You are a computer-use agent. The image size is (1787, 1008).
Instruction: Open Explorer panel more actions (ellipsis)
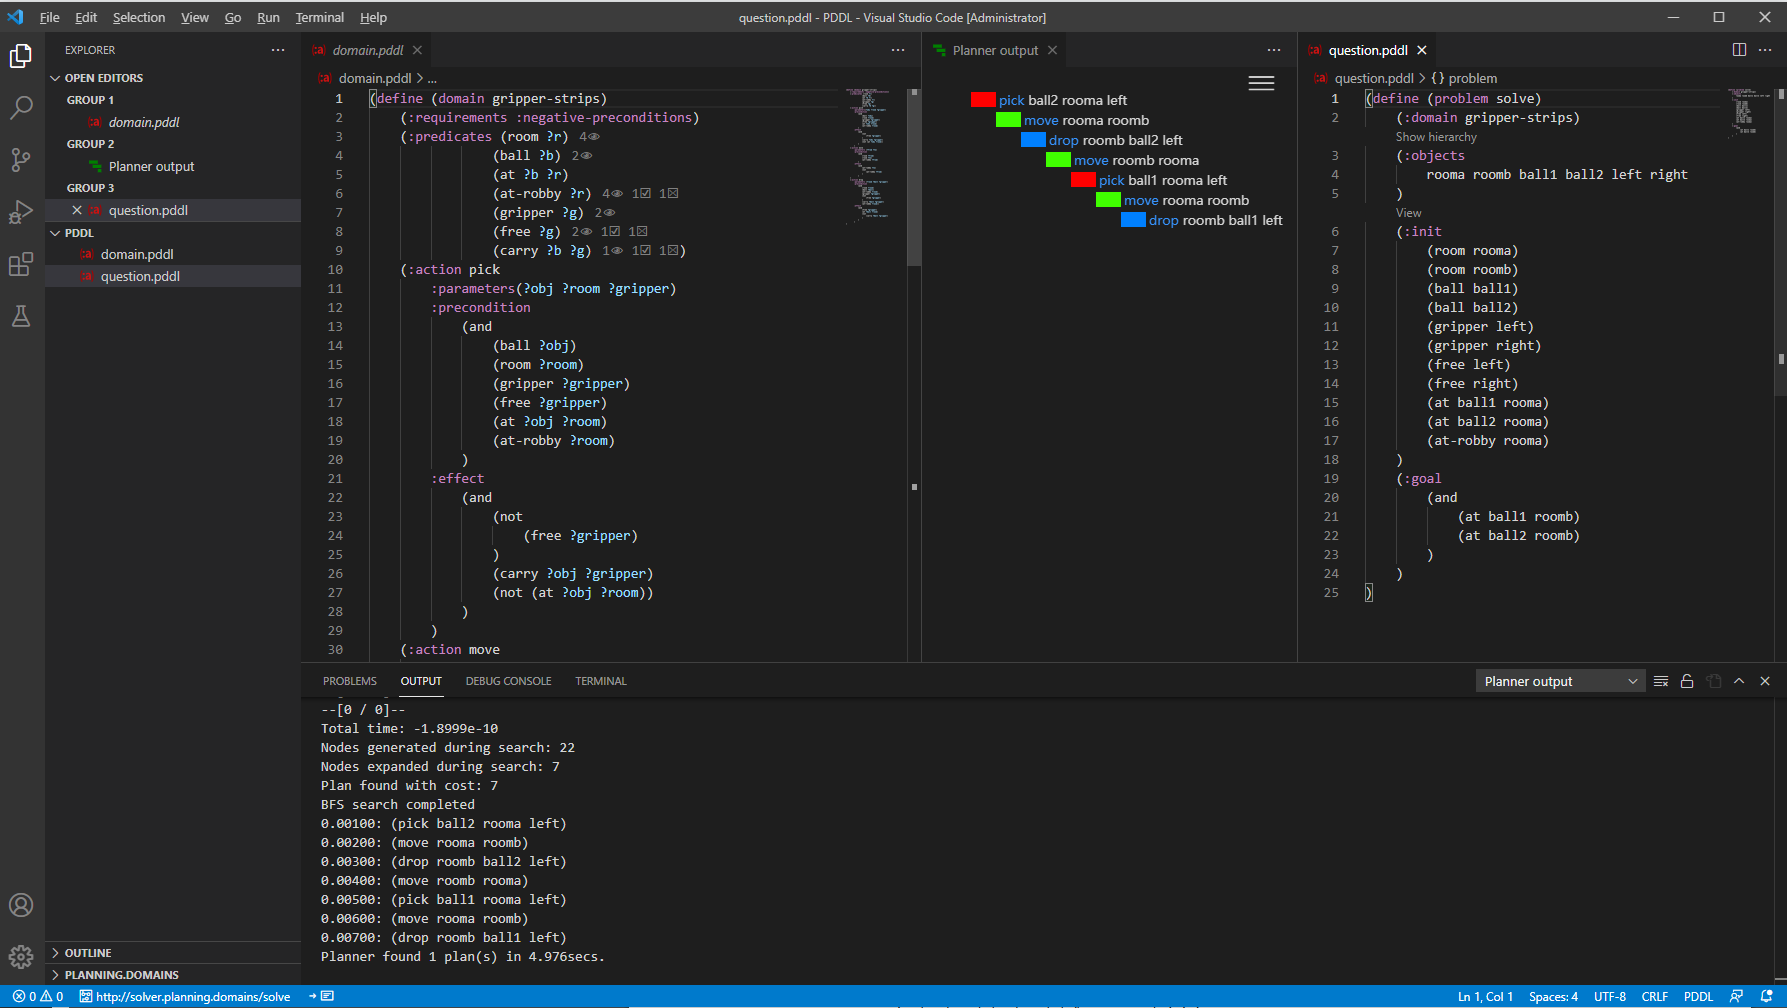[278, 50]
